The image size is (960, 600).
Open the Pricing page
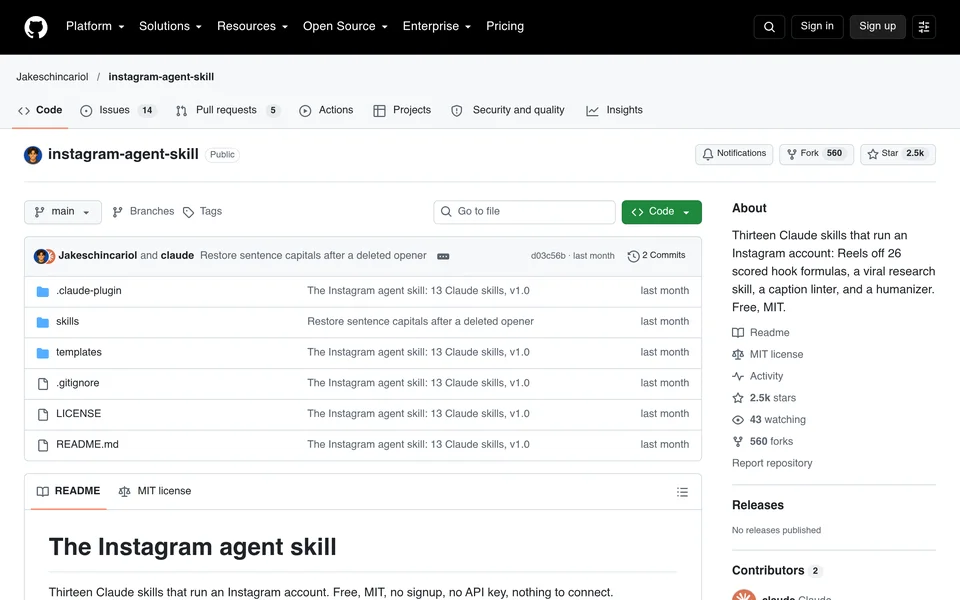point(504,26)
